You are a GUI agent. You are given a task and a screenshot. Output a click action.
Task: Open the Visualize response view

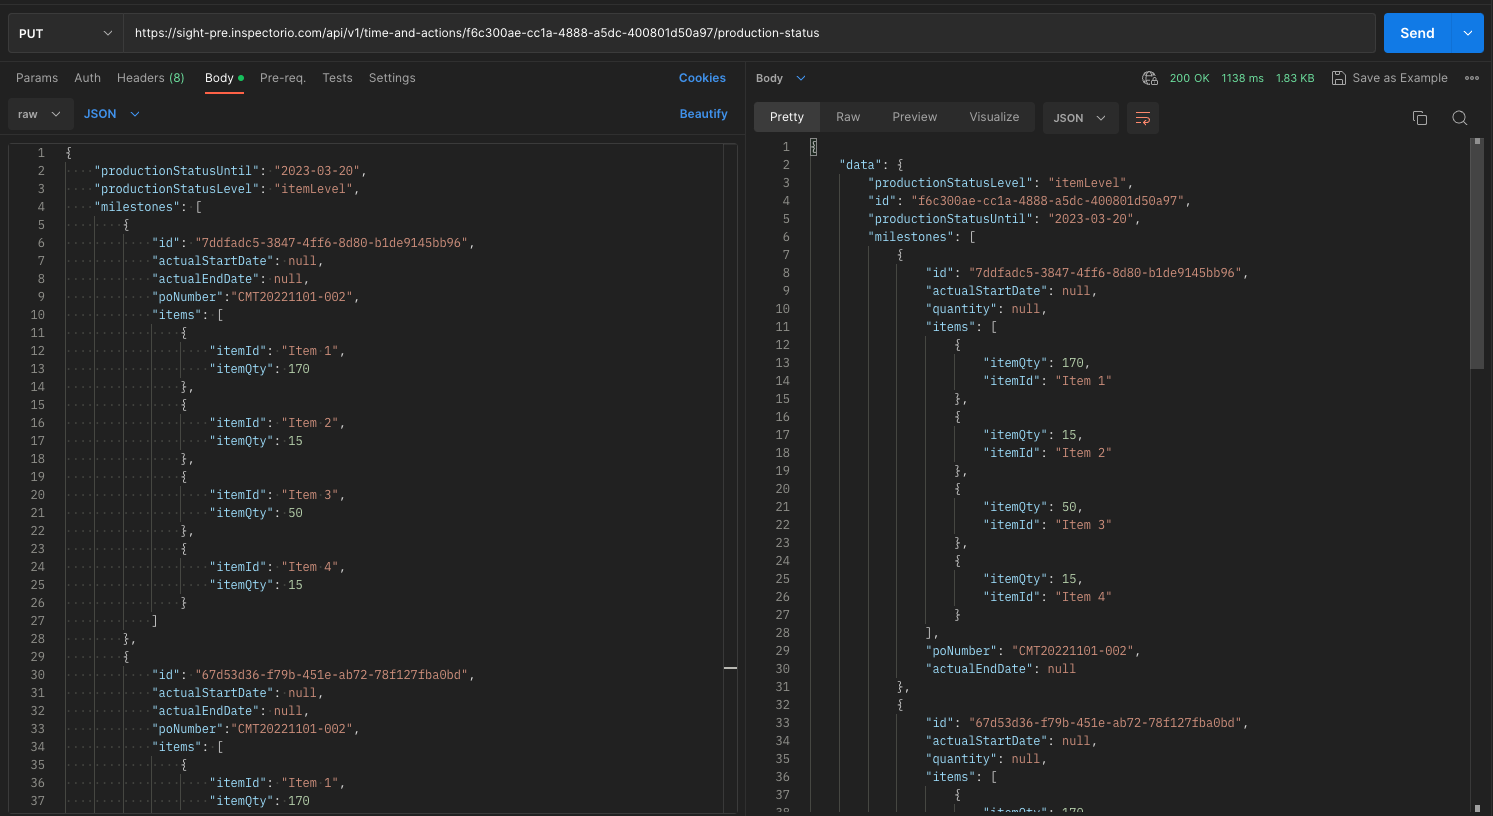coord(994,117)
